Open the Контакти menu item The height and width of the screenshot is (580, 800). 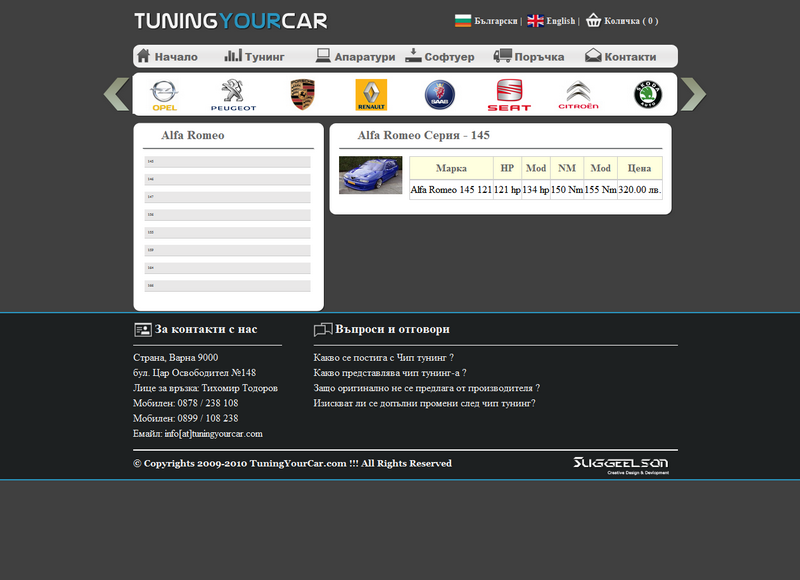pos(631,57)
